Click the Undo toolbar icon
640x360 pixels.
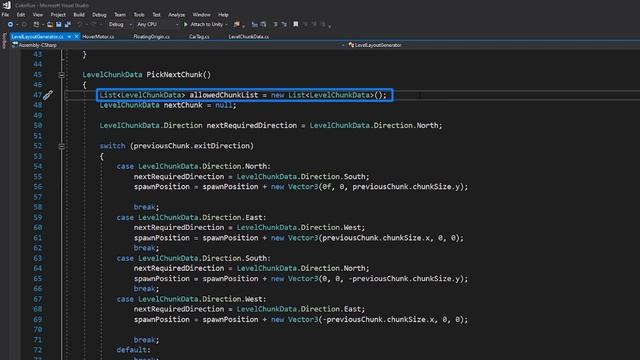pos(80,24)
